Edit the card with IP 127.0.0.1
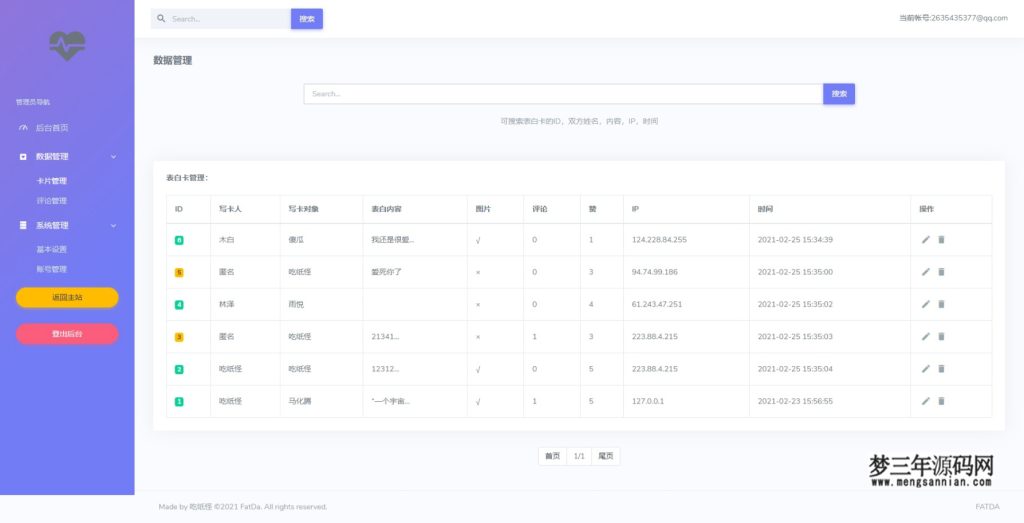The image size is (1024, 523). (925, 401)
